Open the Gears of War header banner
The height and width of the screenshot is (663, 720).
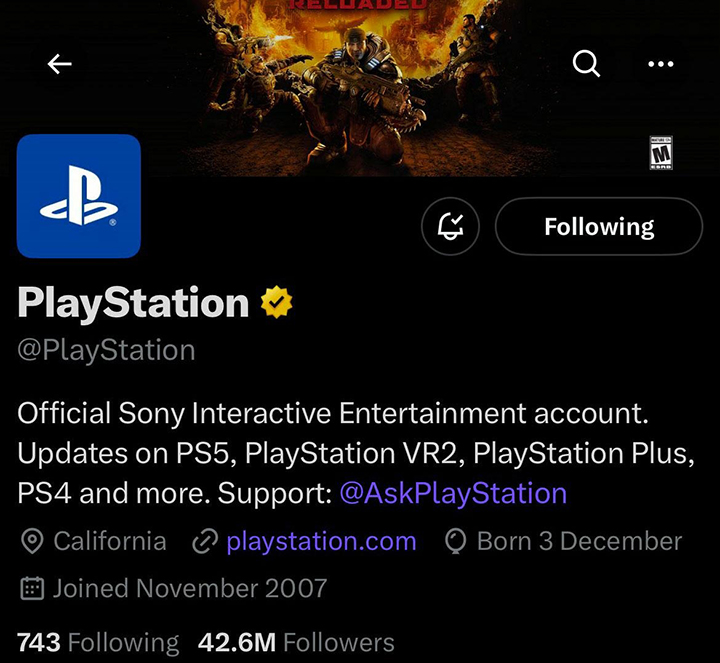coord(360,87)
